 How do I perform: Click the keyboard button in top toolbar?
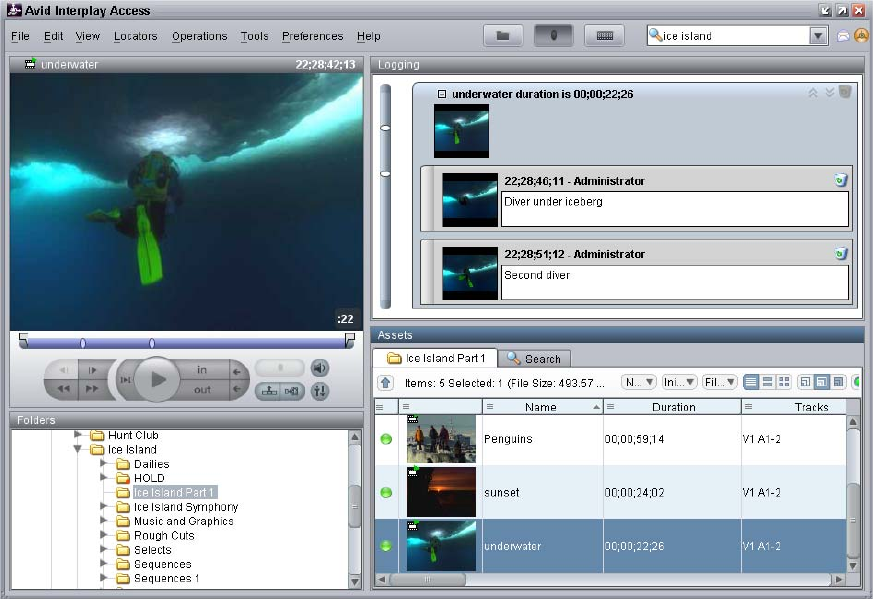(x=604, y=36)
